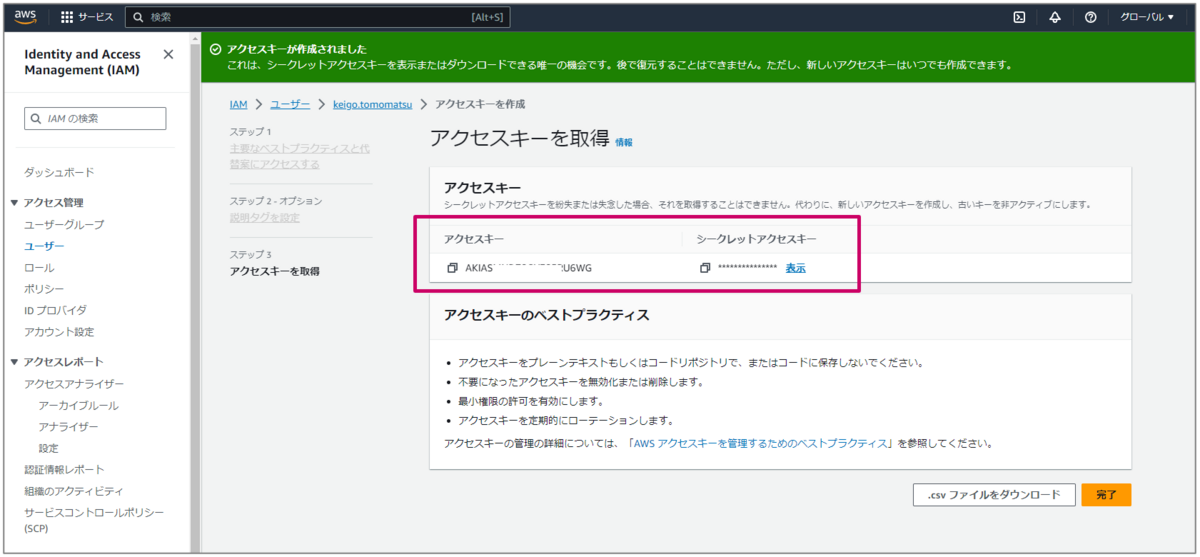The width and height of the screenshot is (1200, 557).
Task: Open アクセスアナライザー in sidebar
Action: point(74,384)
